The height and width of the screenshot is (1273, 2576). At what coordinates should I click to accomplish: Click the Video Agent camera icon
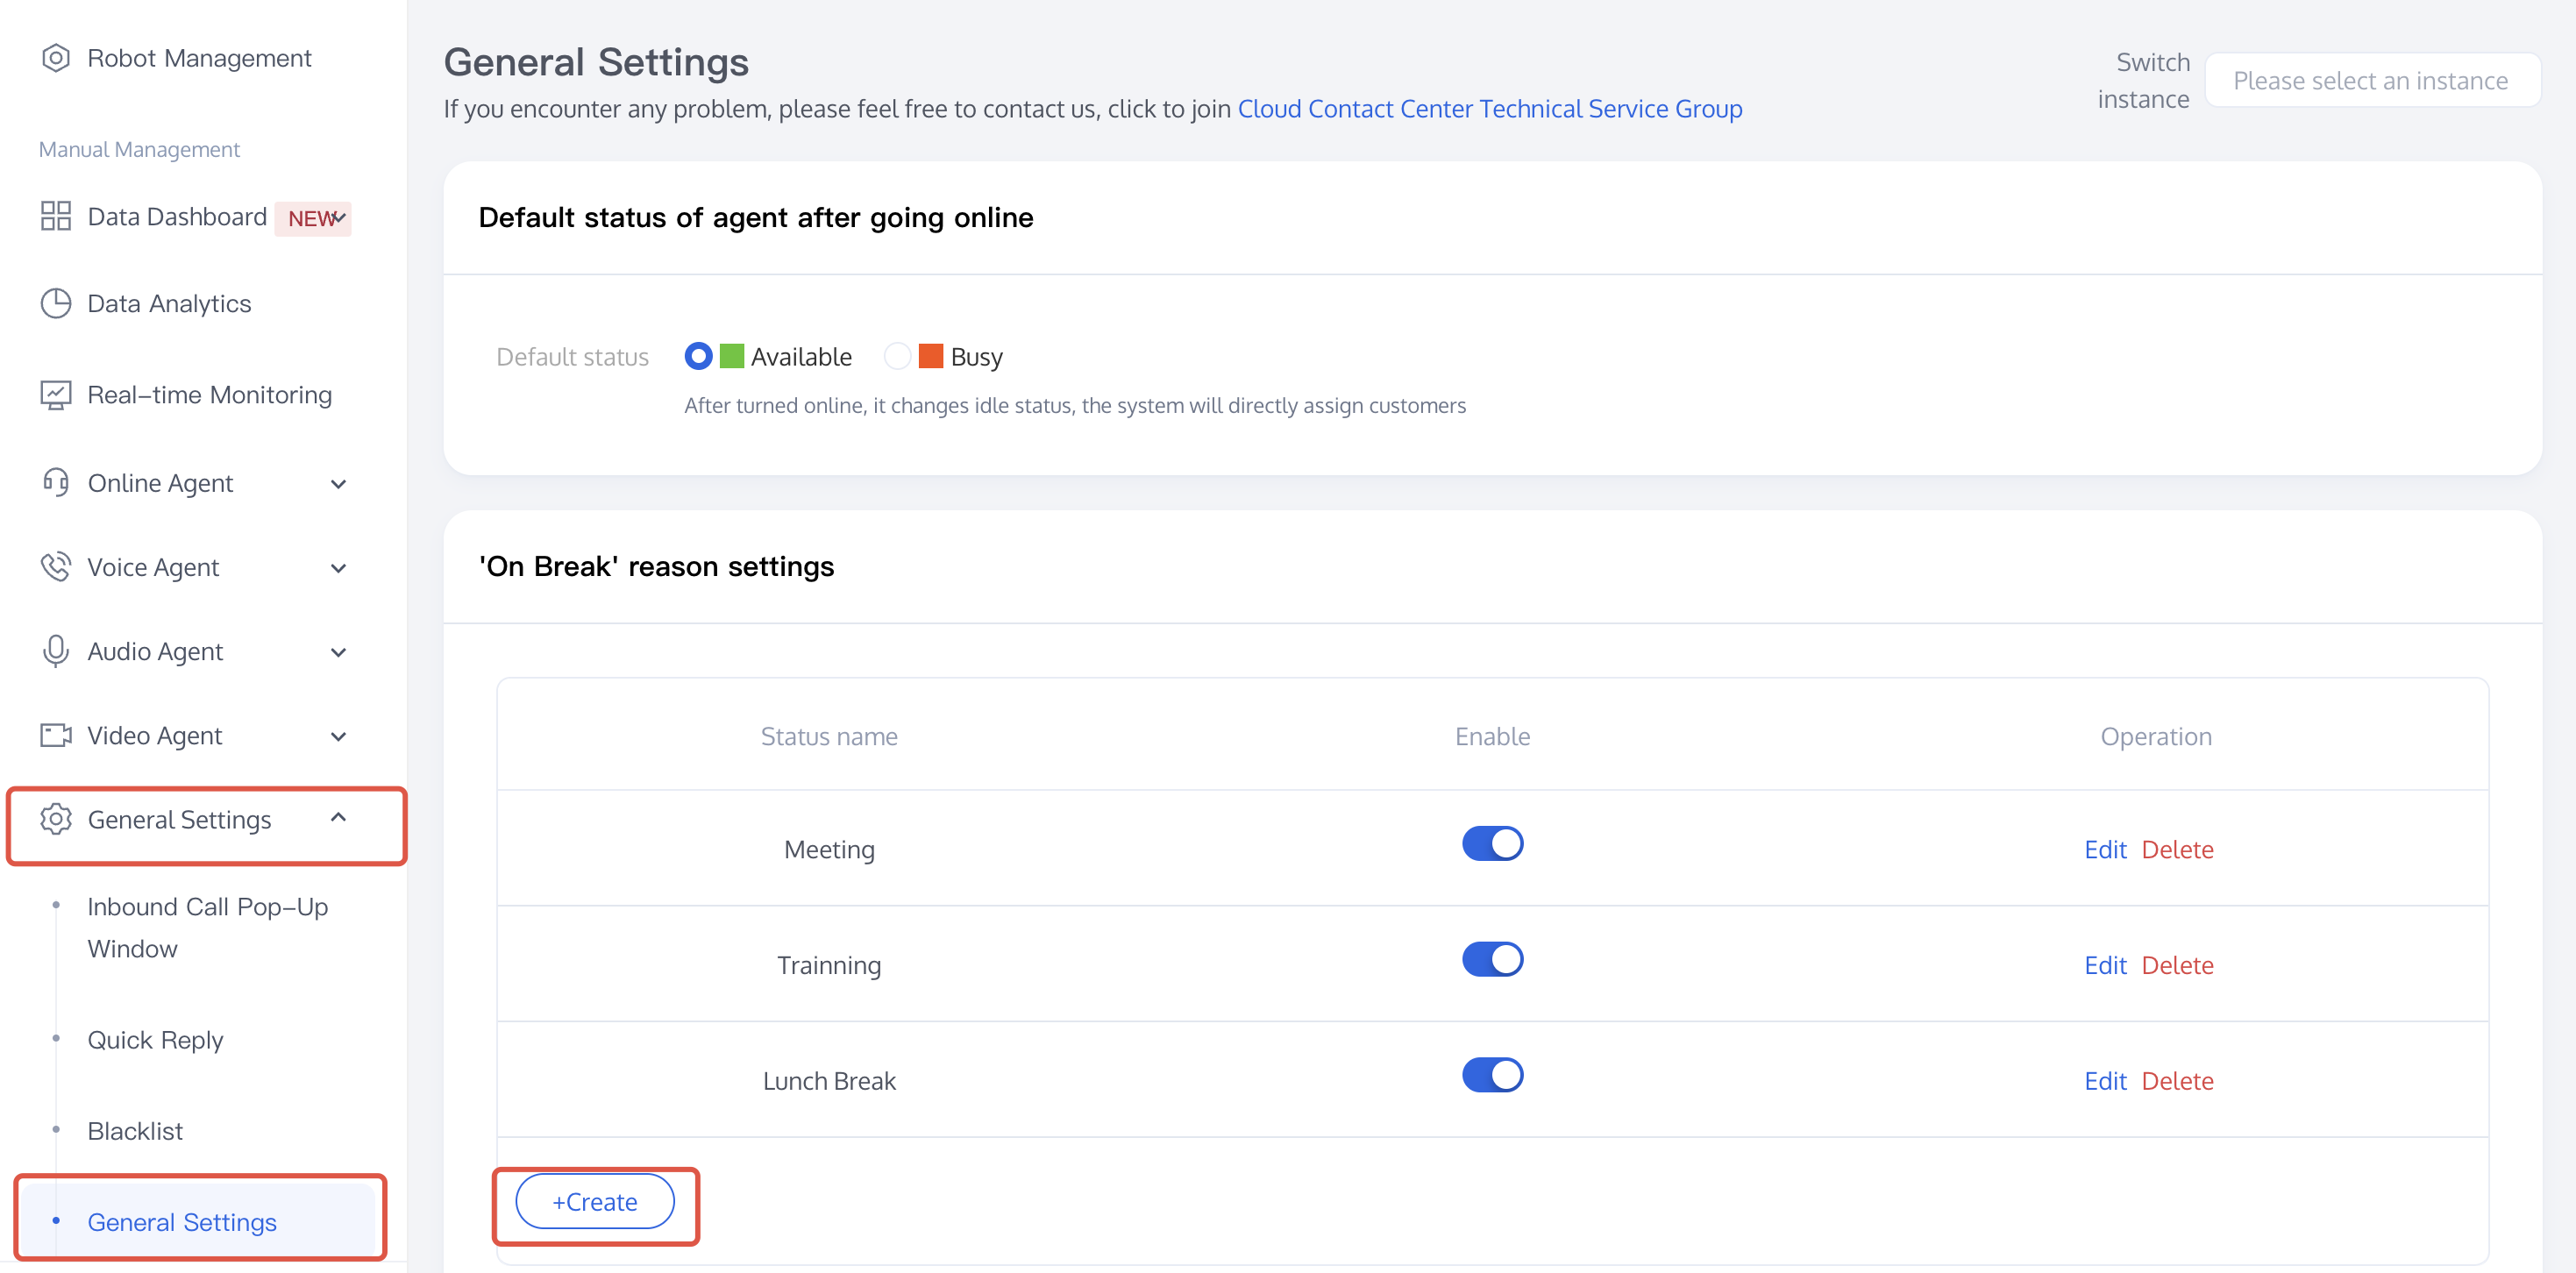click(x=56, y=735)
